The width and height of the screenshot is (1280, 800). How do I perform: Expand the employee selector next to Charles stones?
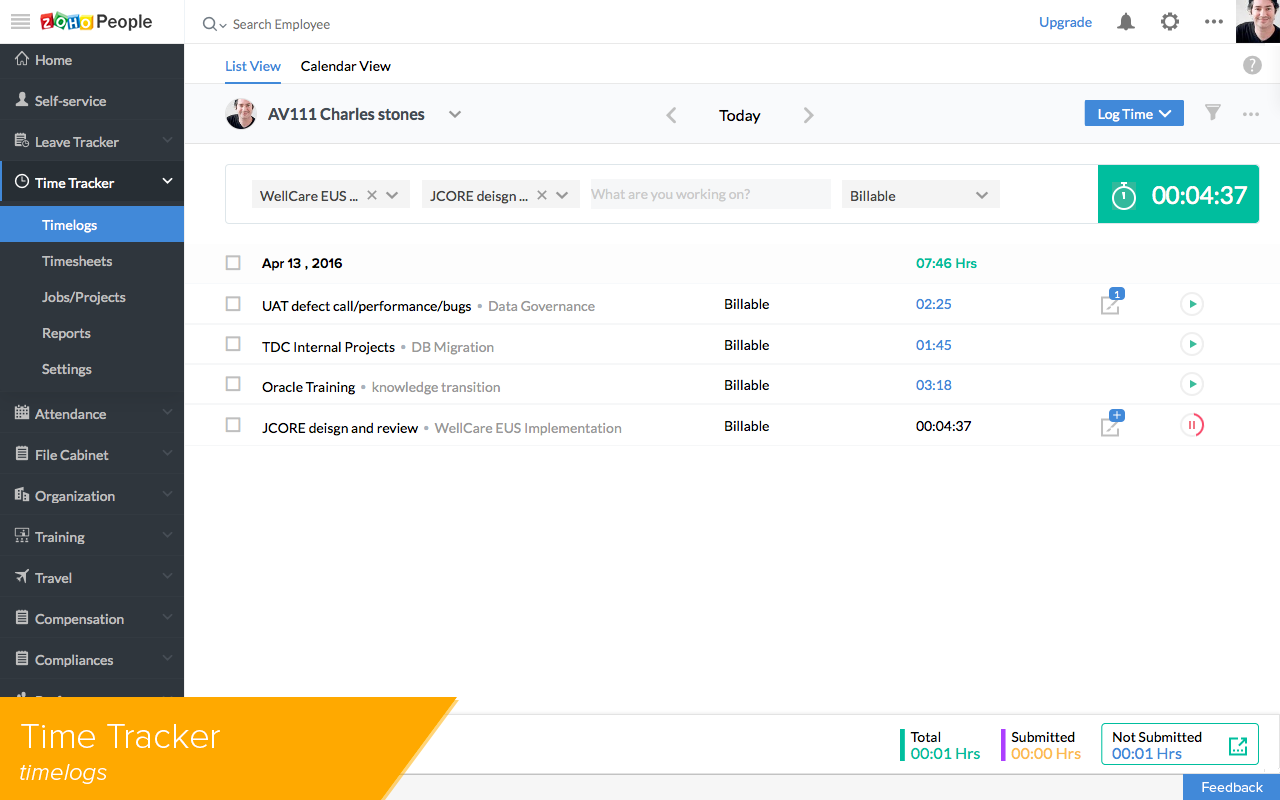pos(455,114)
